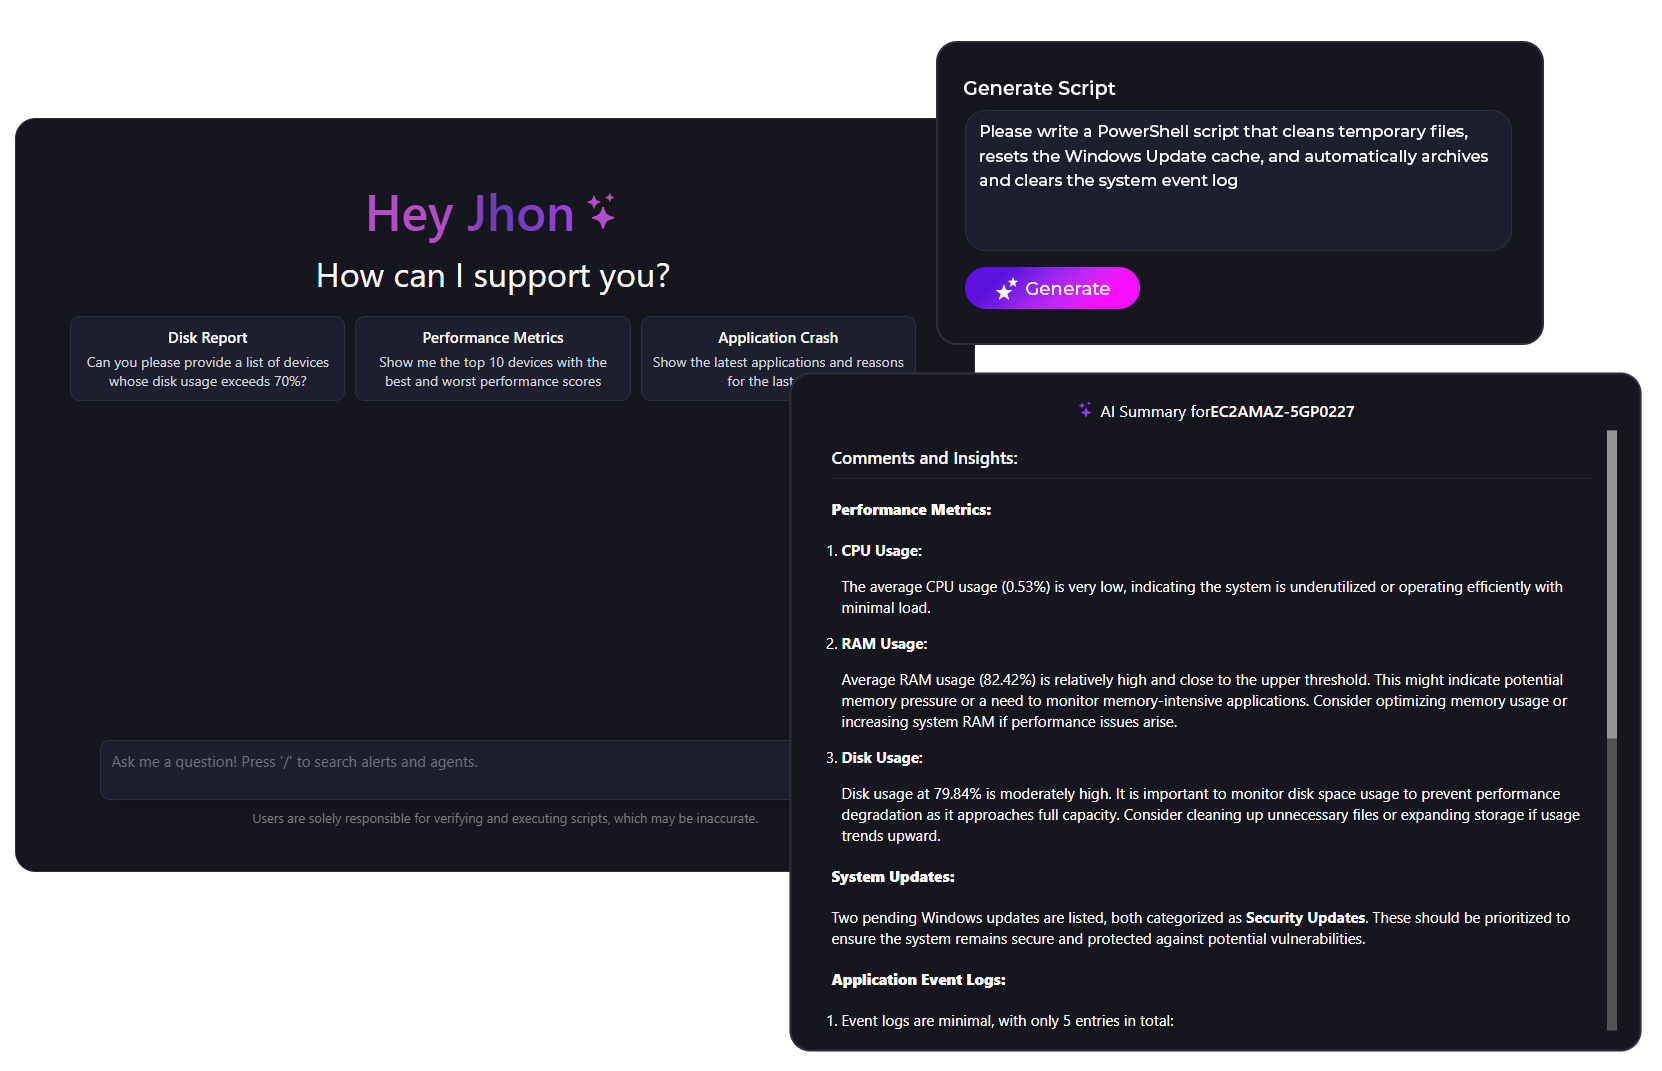
Task: Click the Generate Script panel title
Action: pyautogui.click(x=1039, y=88)
